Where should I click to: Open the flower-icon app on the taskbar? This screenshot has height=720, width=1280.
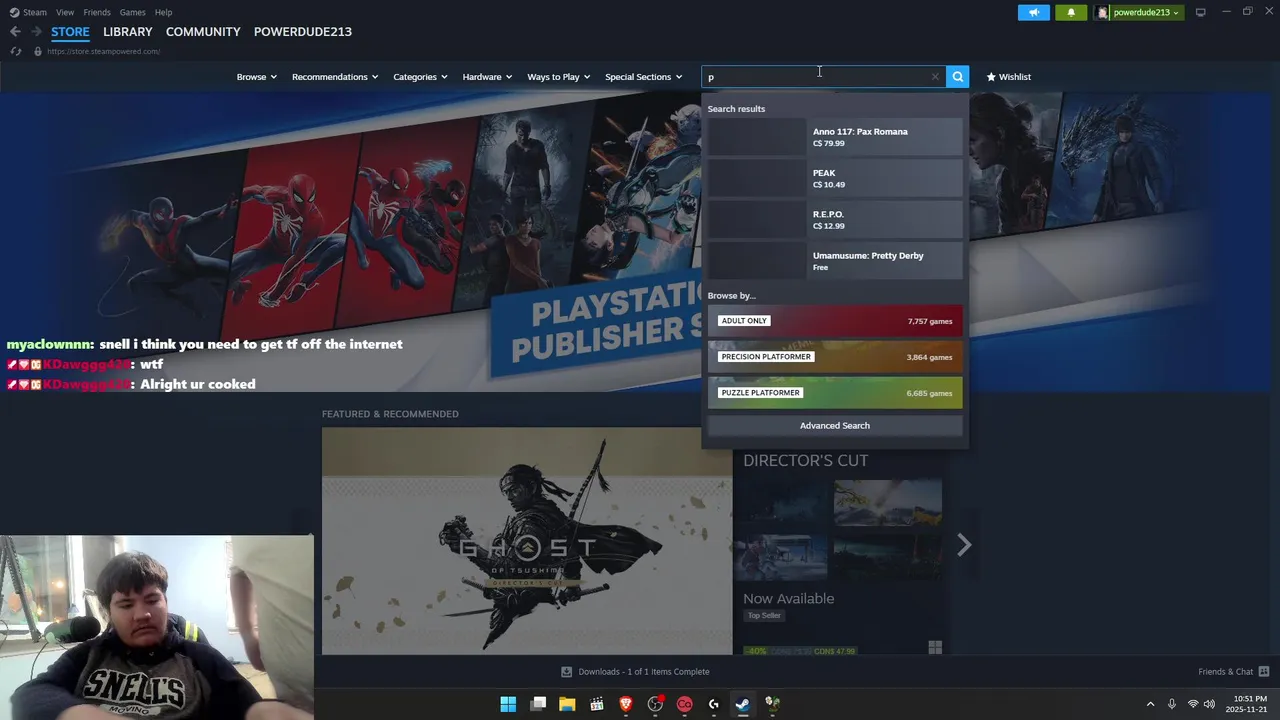coord(772,704)
